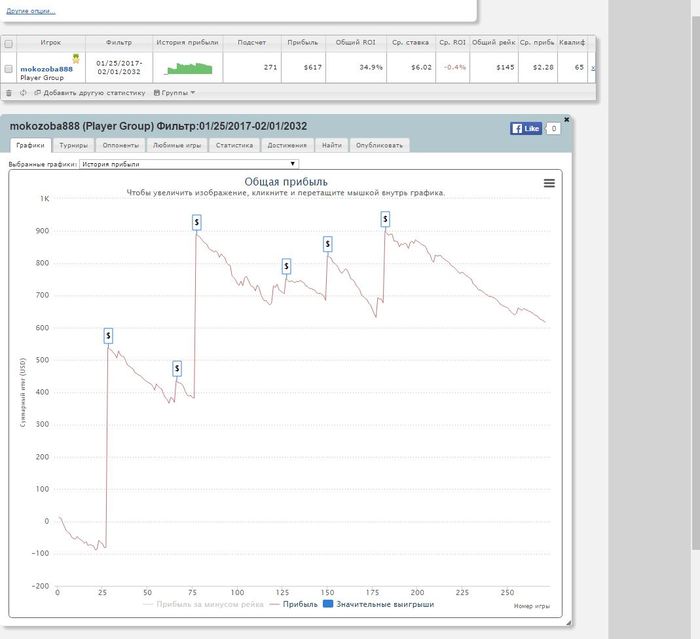The height and width of the screenshot is (639, 700).
Task: Sort by the Игрок column header
Action: point(51,43)
